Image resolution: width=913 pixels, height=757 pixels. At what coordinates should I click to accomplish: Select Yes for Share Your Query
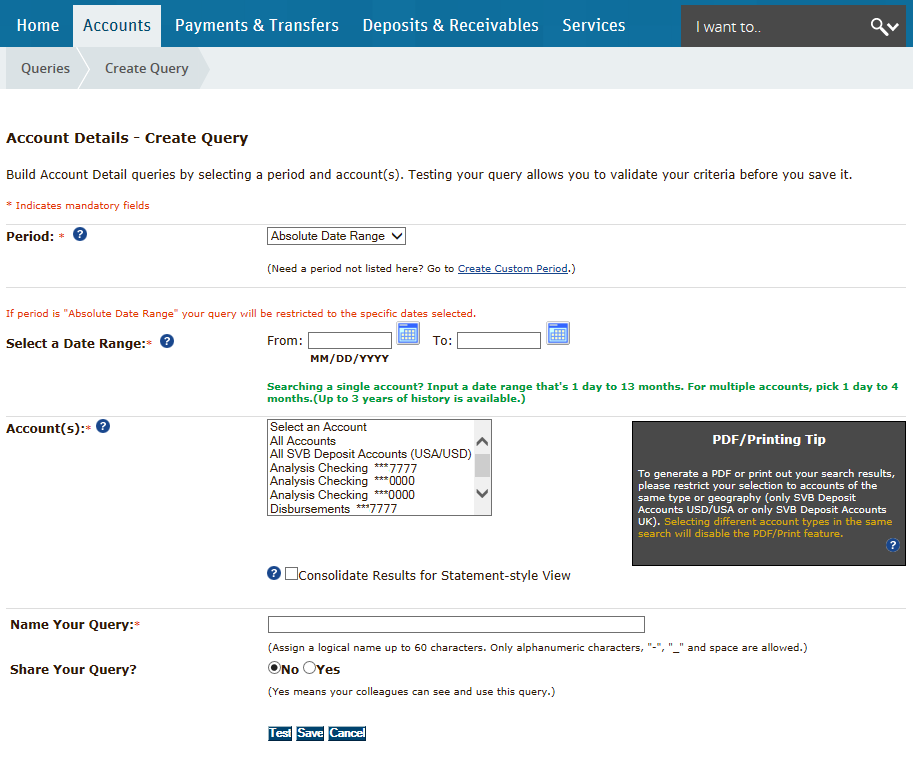tap(309, 668)
